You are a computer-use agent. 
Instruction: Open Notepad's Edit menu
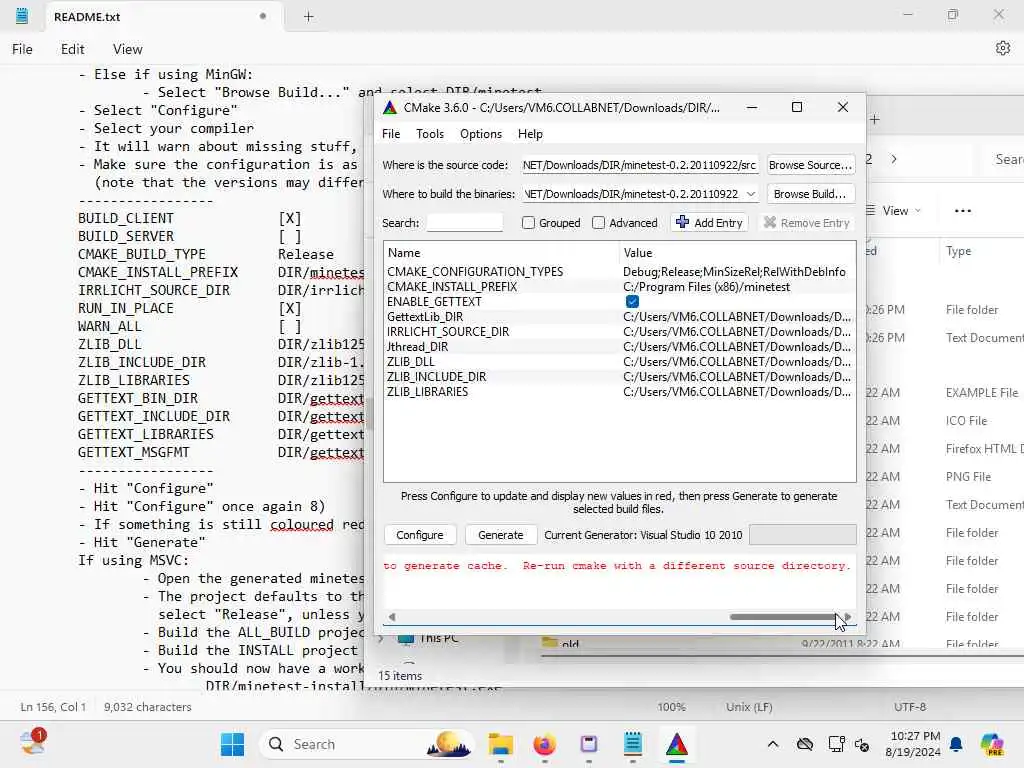click(x=72, y=49)
